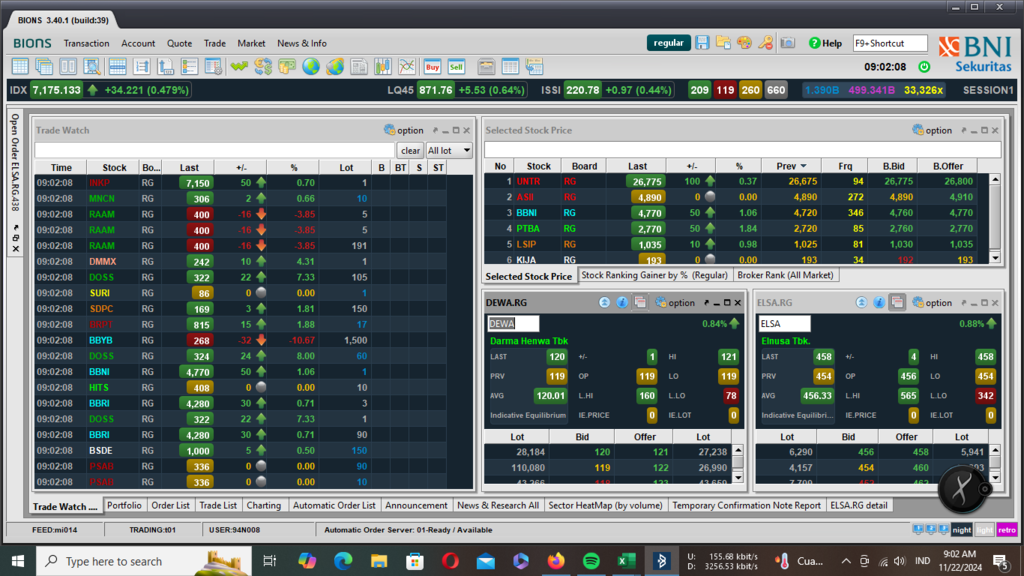The height and width of the screenshot is (576, 1024).
Task: Switch to retro theme
Action: point(1006,530)
